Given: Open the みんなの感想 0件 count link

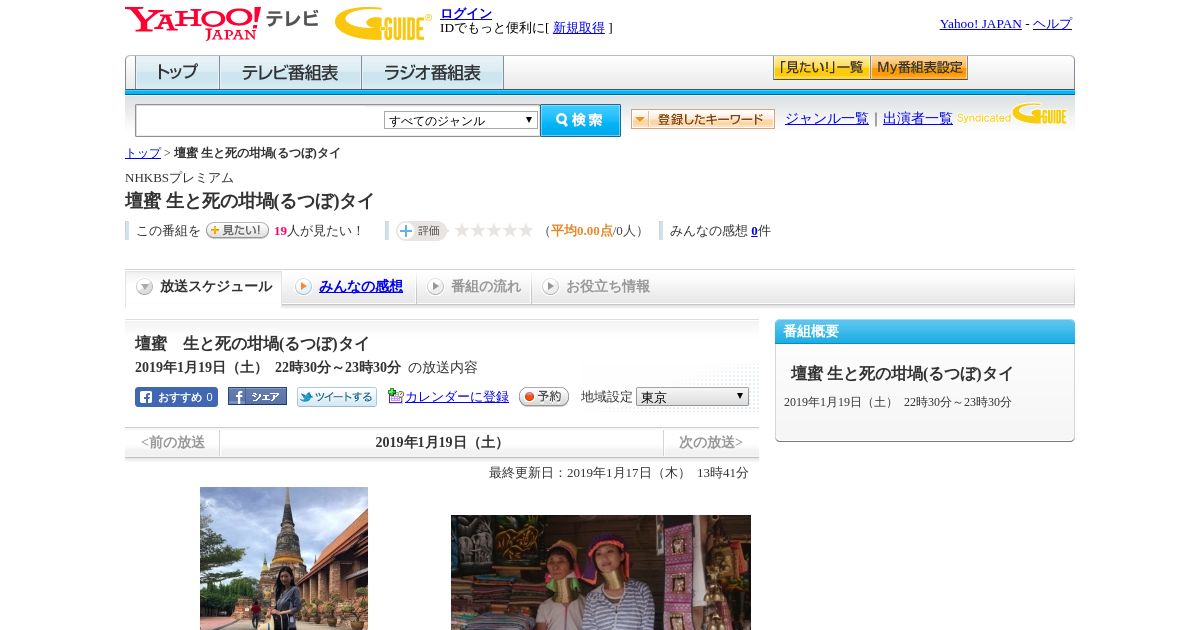Looking at the screenshot, I should pos(755,231).
